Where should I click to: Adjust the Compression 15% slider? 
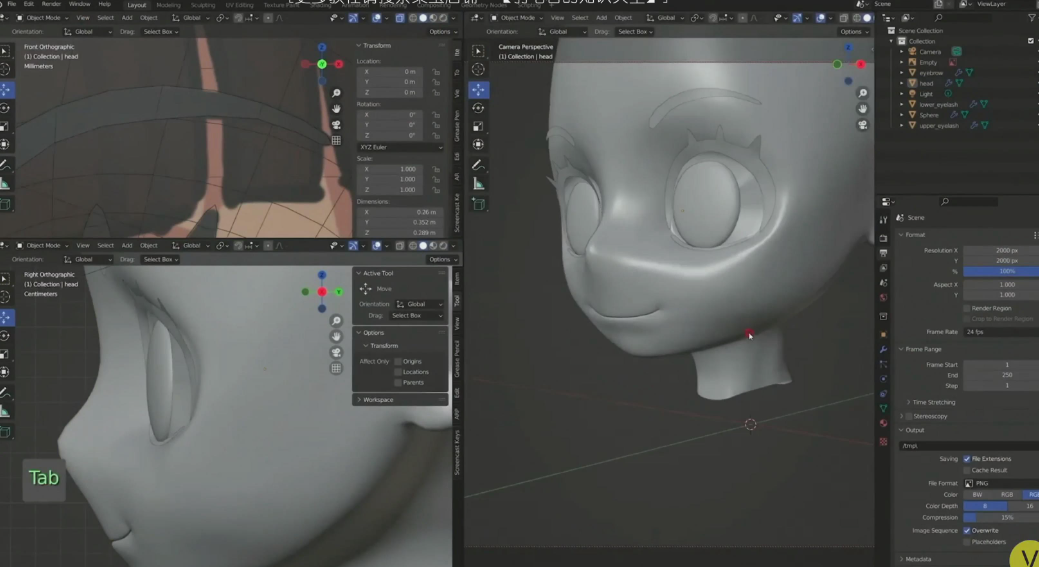click(x=1001, y=517)
